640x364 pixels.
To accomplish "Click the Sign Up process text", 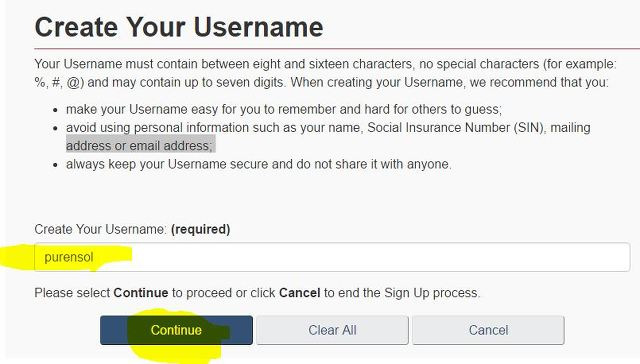I will pyautogui.click(x=431, y=293).
